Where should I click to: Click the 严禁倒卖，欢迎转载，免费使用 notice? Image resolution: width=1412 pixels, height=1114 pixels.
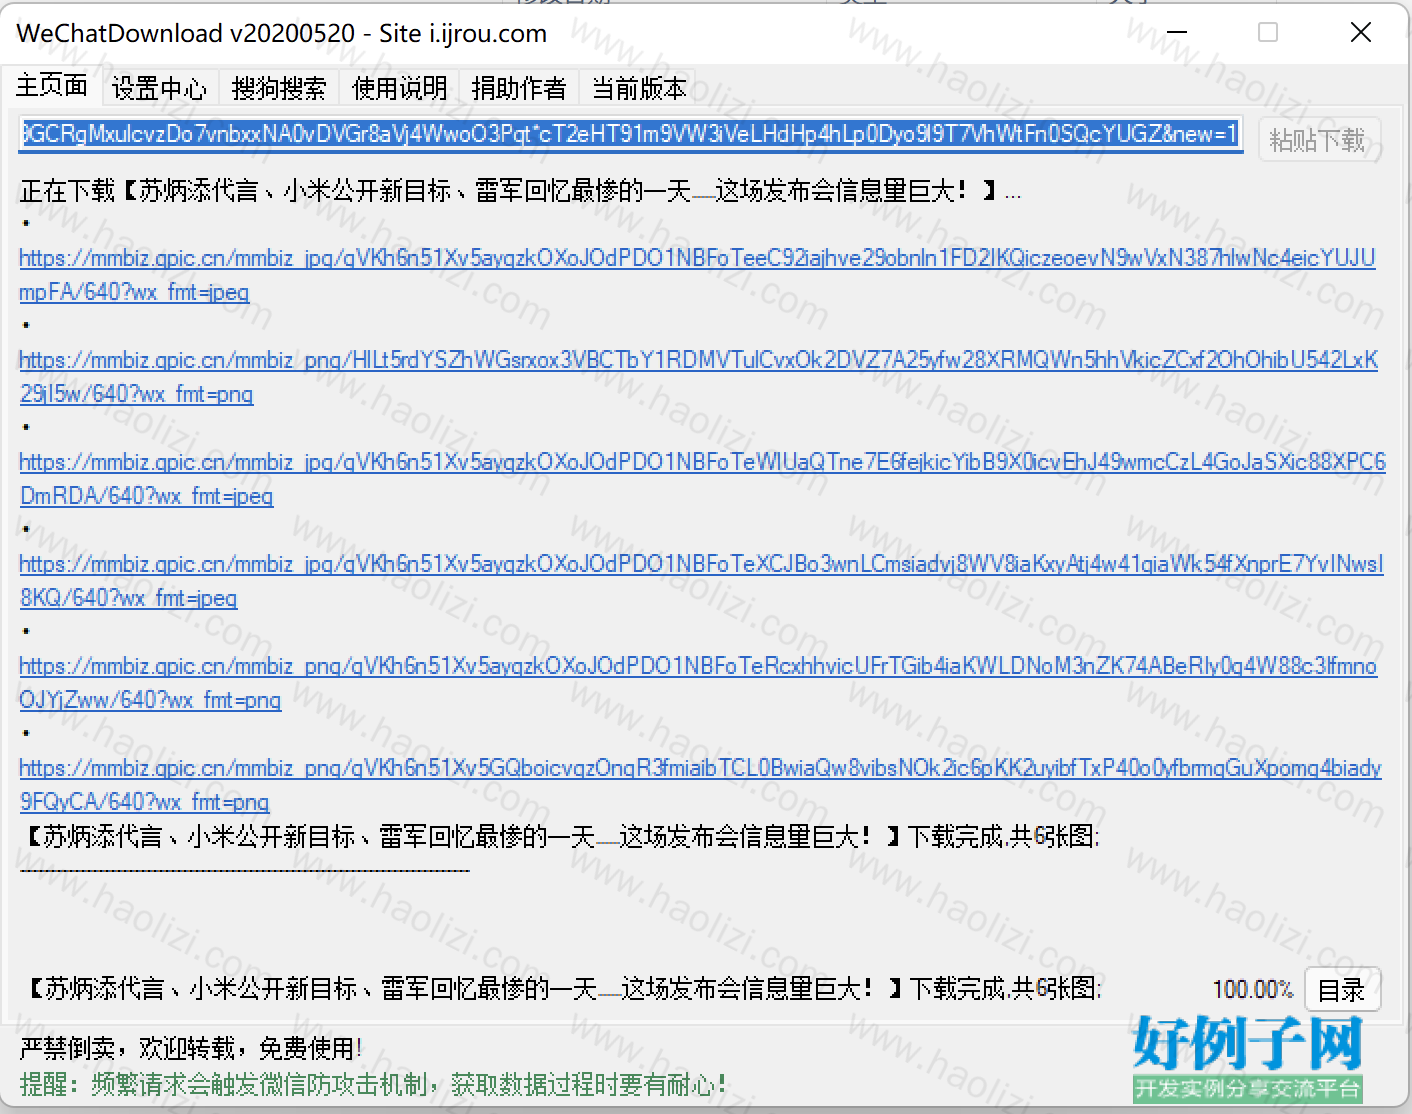coord(191,1048)
